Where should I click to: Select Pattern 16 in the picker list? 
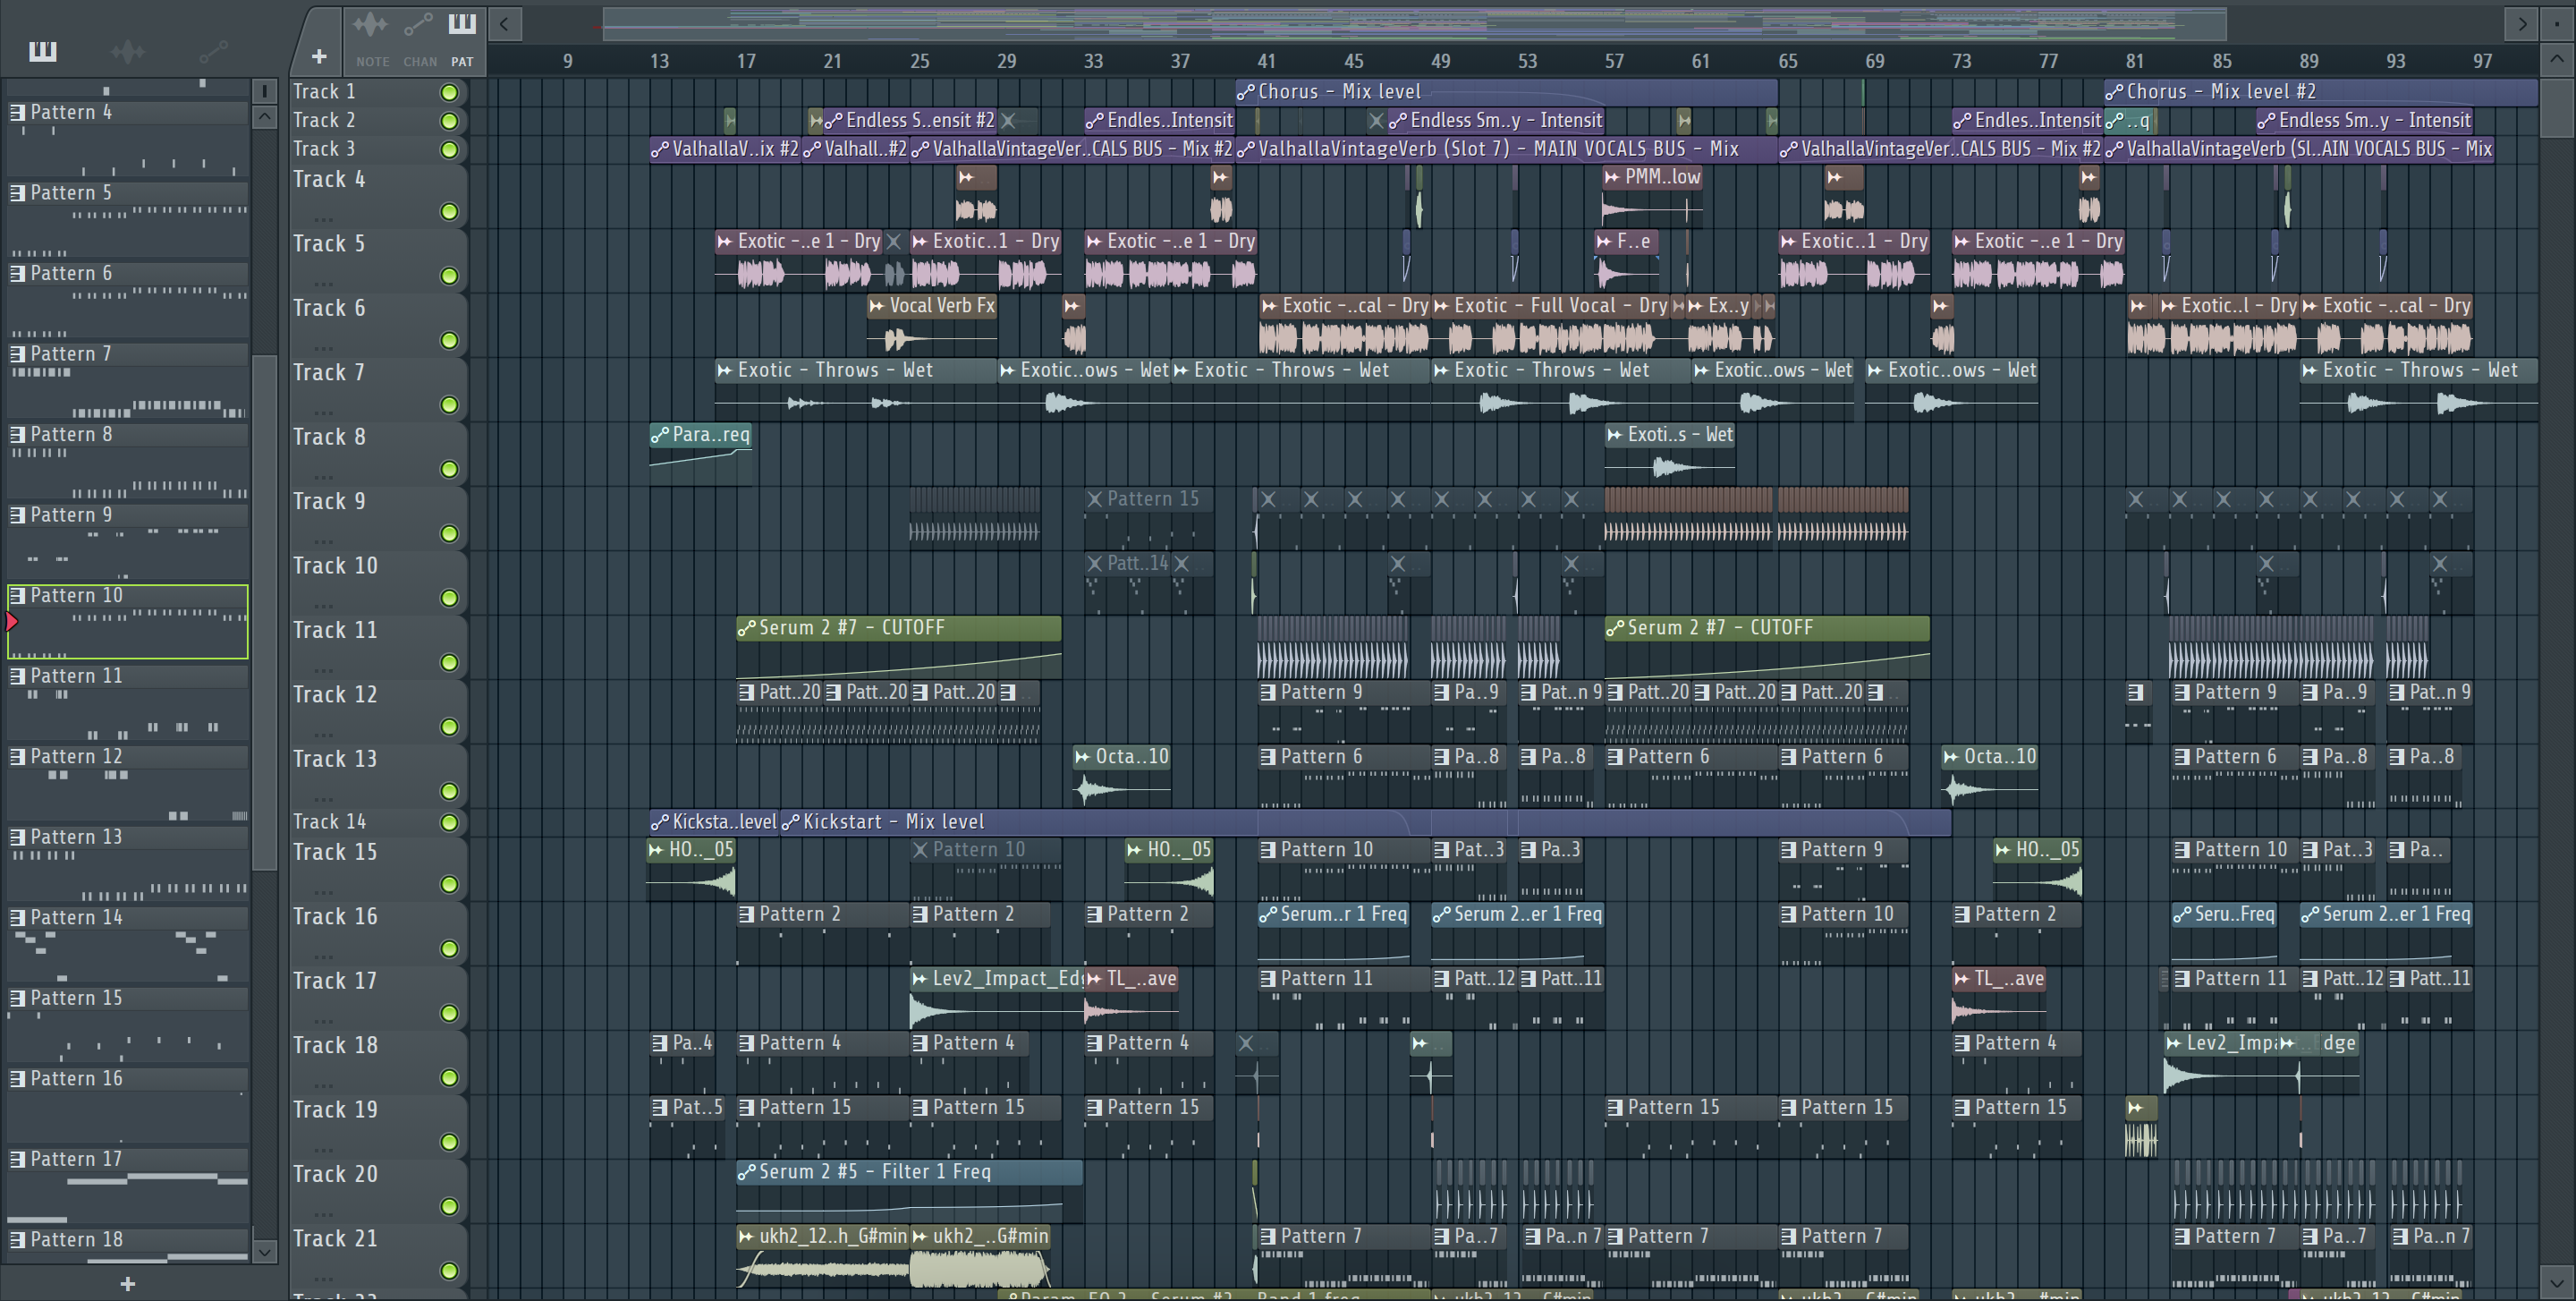click(128, 1105)
